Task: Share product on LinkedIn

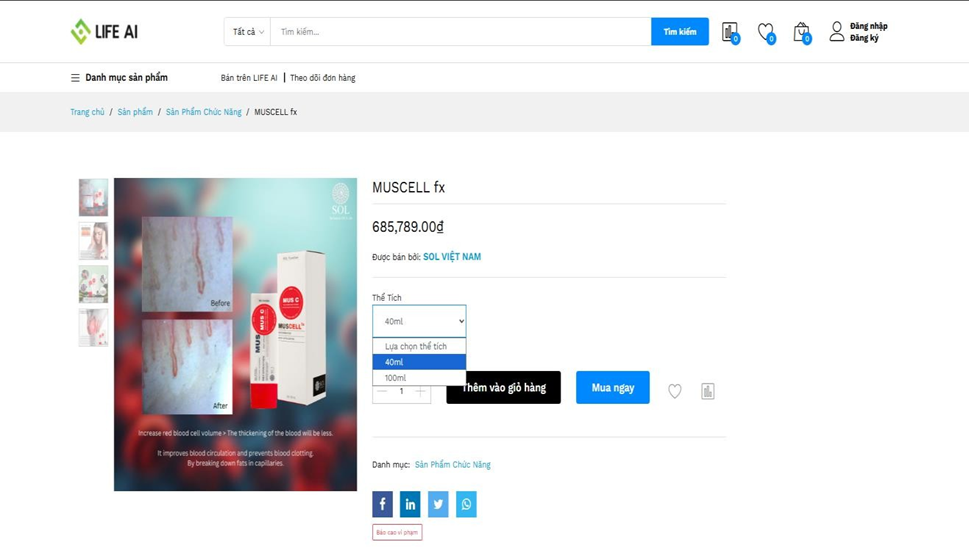Action: [x=410, y=504]
